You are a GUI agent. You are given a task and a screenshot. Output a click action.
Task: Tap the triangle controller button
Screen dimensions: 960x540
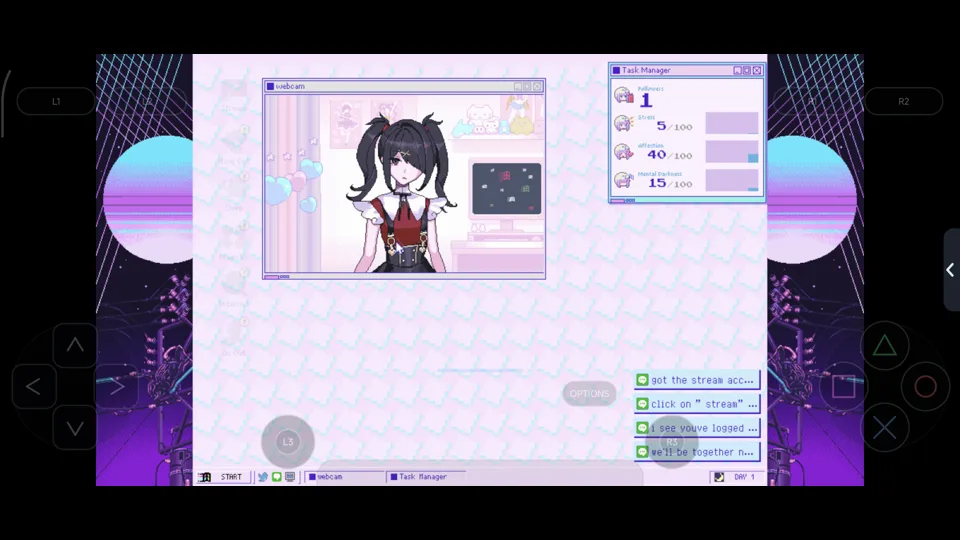point(884,346)
